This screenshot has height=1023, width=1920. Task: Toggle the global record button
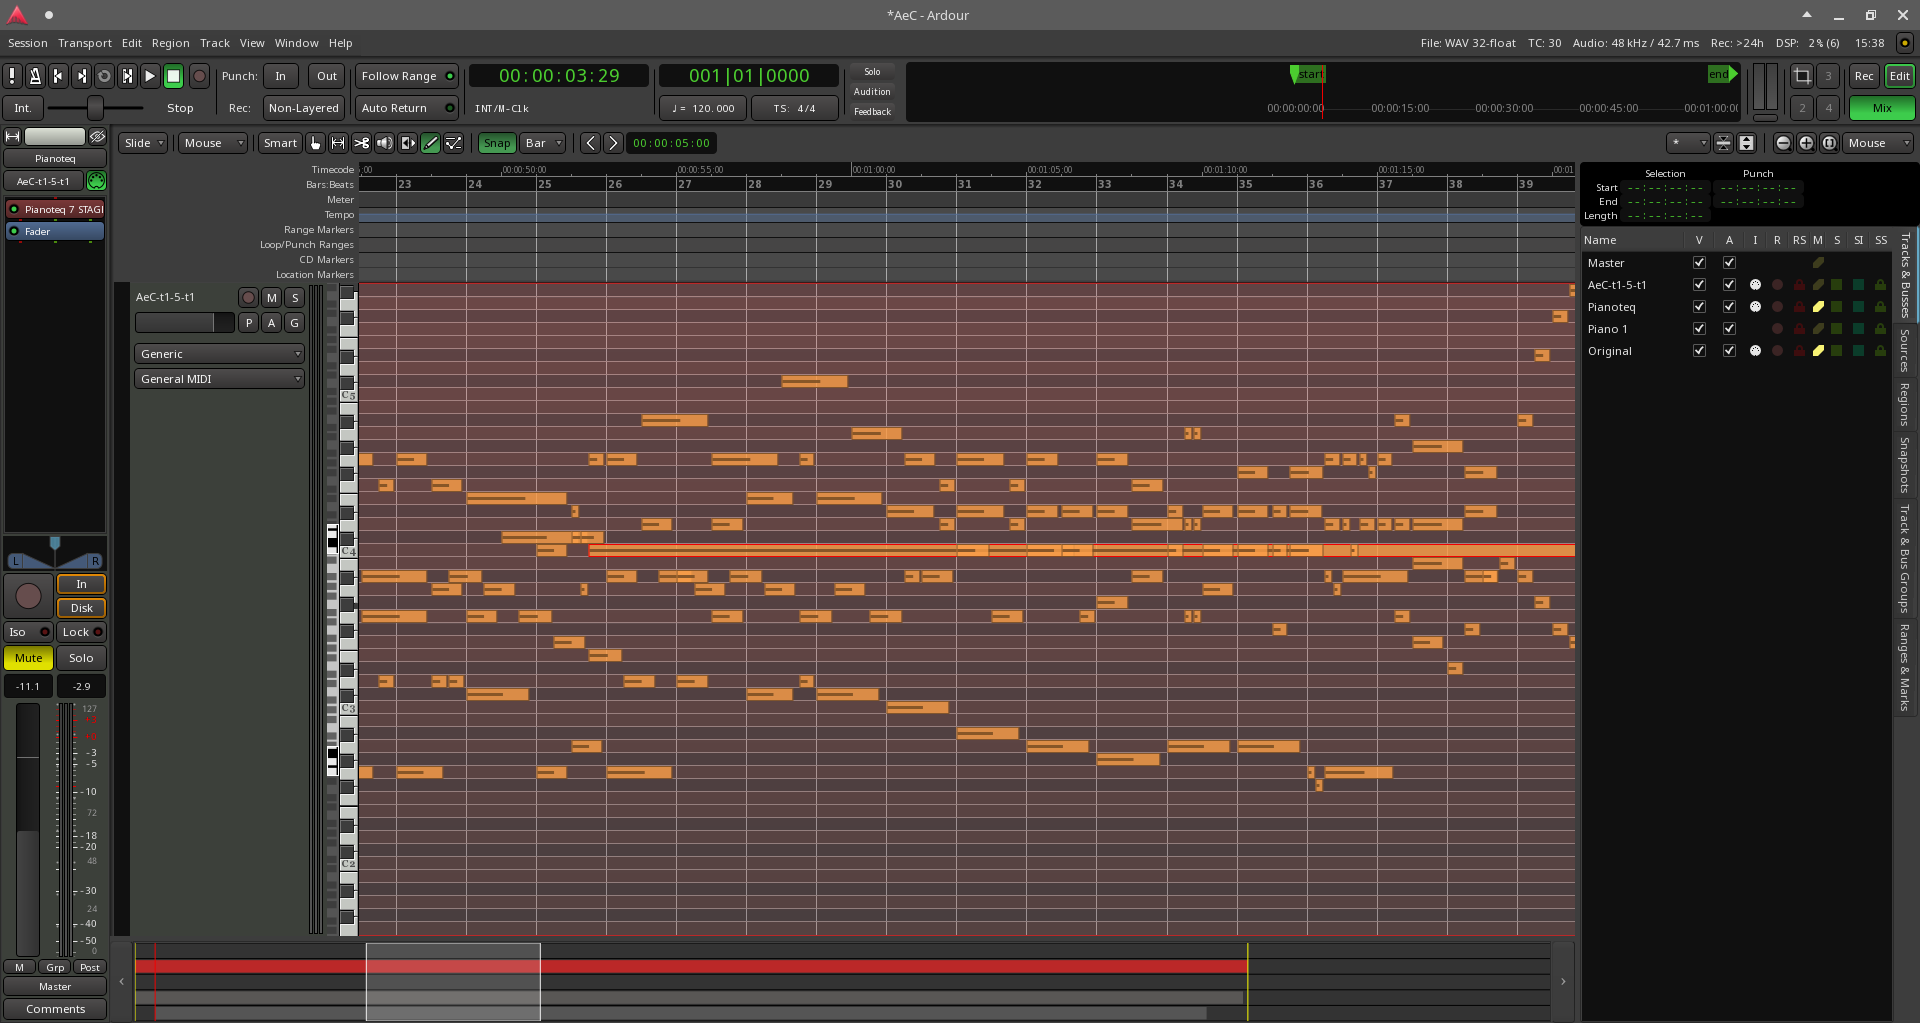(199, 76)
